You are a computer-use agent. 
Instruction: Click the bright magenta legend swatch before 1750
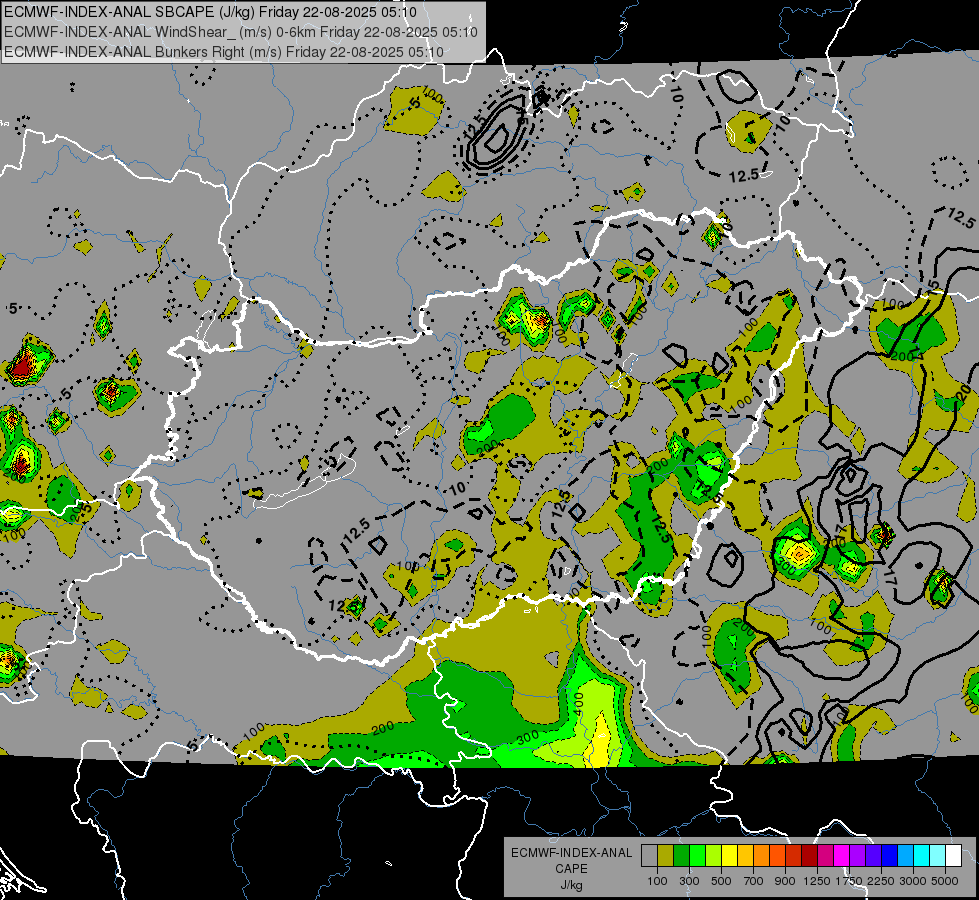842,855
